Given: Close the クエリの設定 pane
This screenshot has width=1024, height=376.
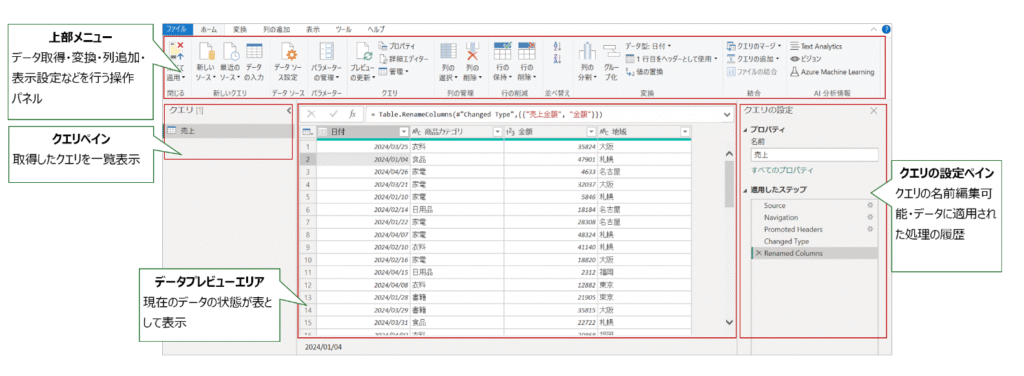Looking at the screenshot, I should [x=874, y=111].
